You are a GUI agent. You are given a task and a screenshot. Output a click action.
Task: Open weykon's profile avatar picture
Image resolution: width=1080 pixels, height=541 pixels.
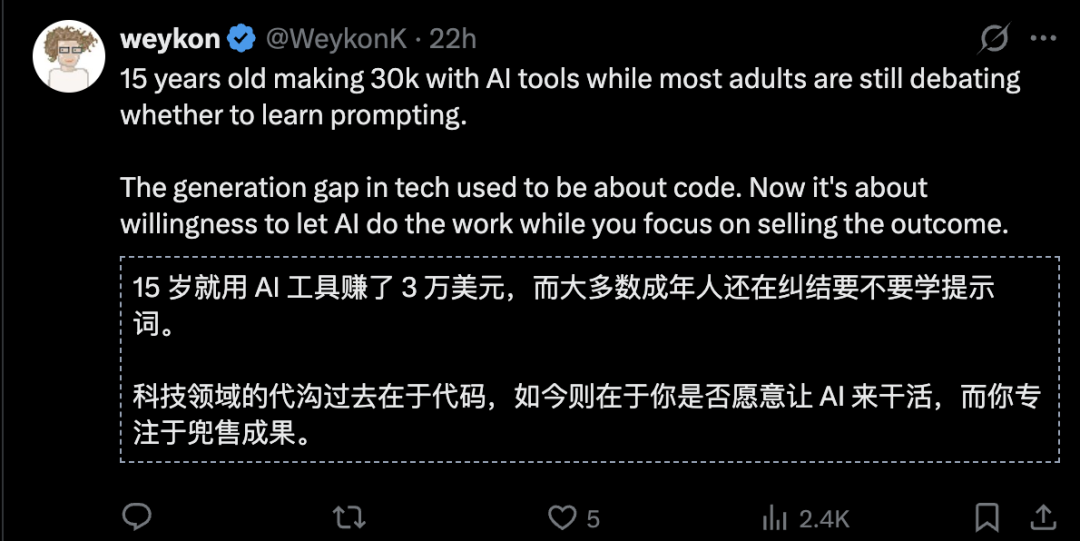point(69,57)
